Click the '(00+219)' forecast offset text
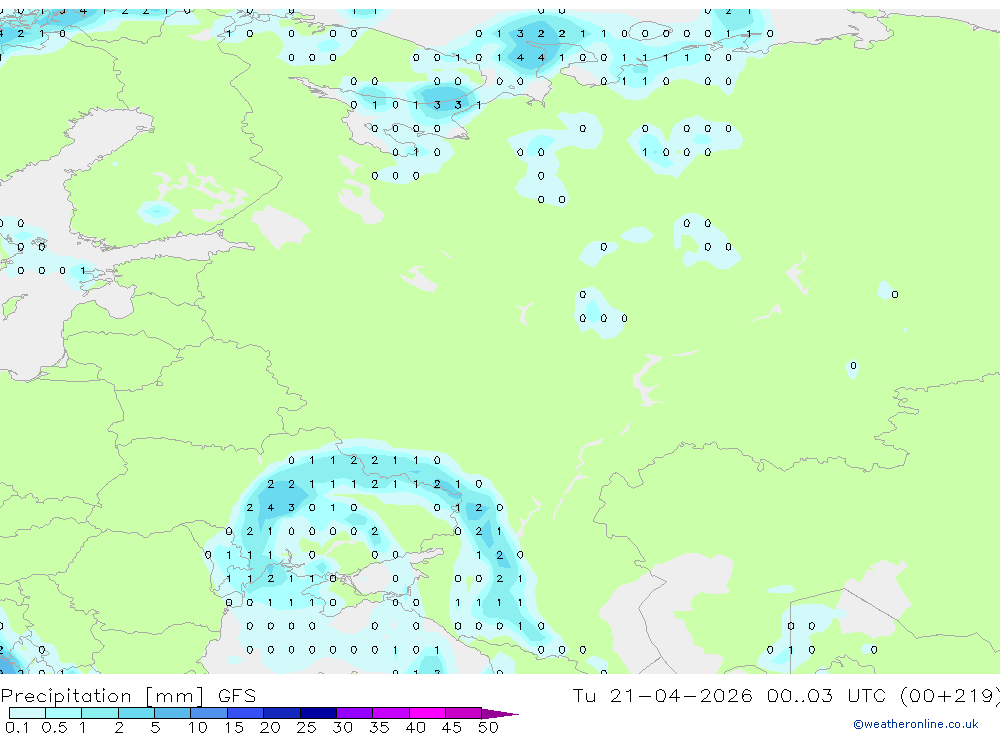This screenshot has width=1000, height=733. point(950,696)
